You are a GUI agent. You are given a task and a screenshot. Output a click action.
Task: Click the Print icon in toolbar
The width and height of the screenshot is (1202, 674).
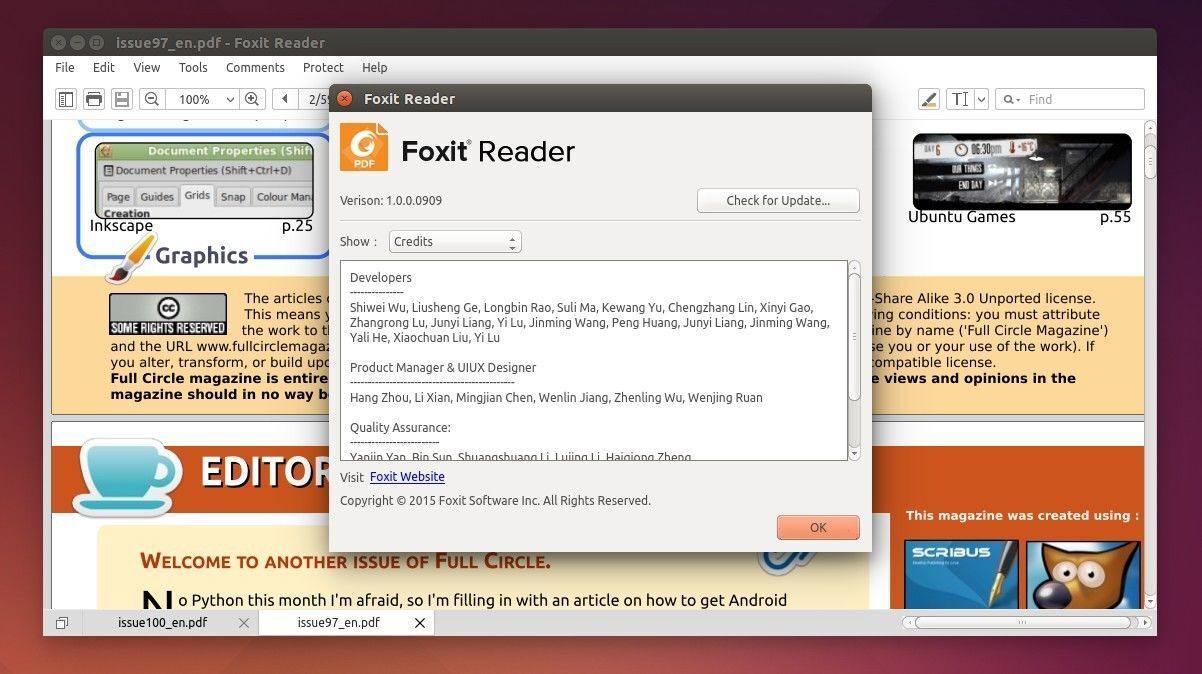[94, 99]
